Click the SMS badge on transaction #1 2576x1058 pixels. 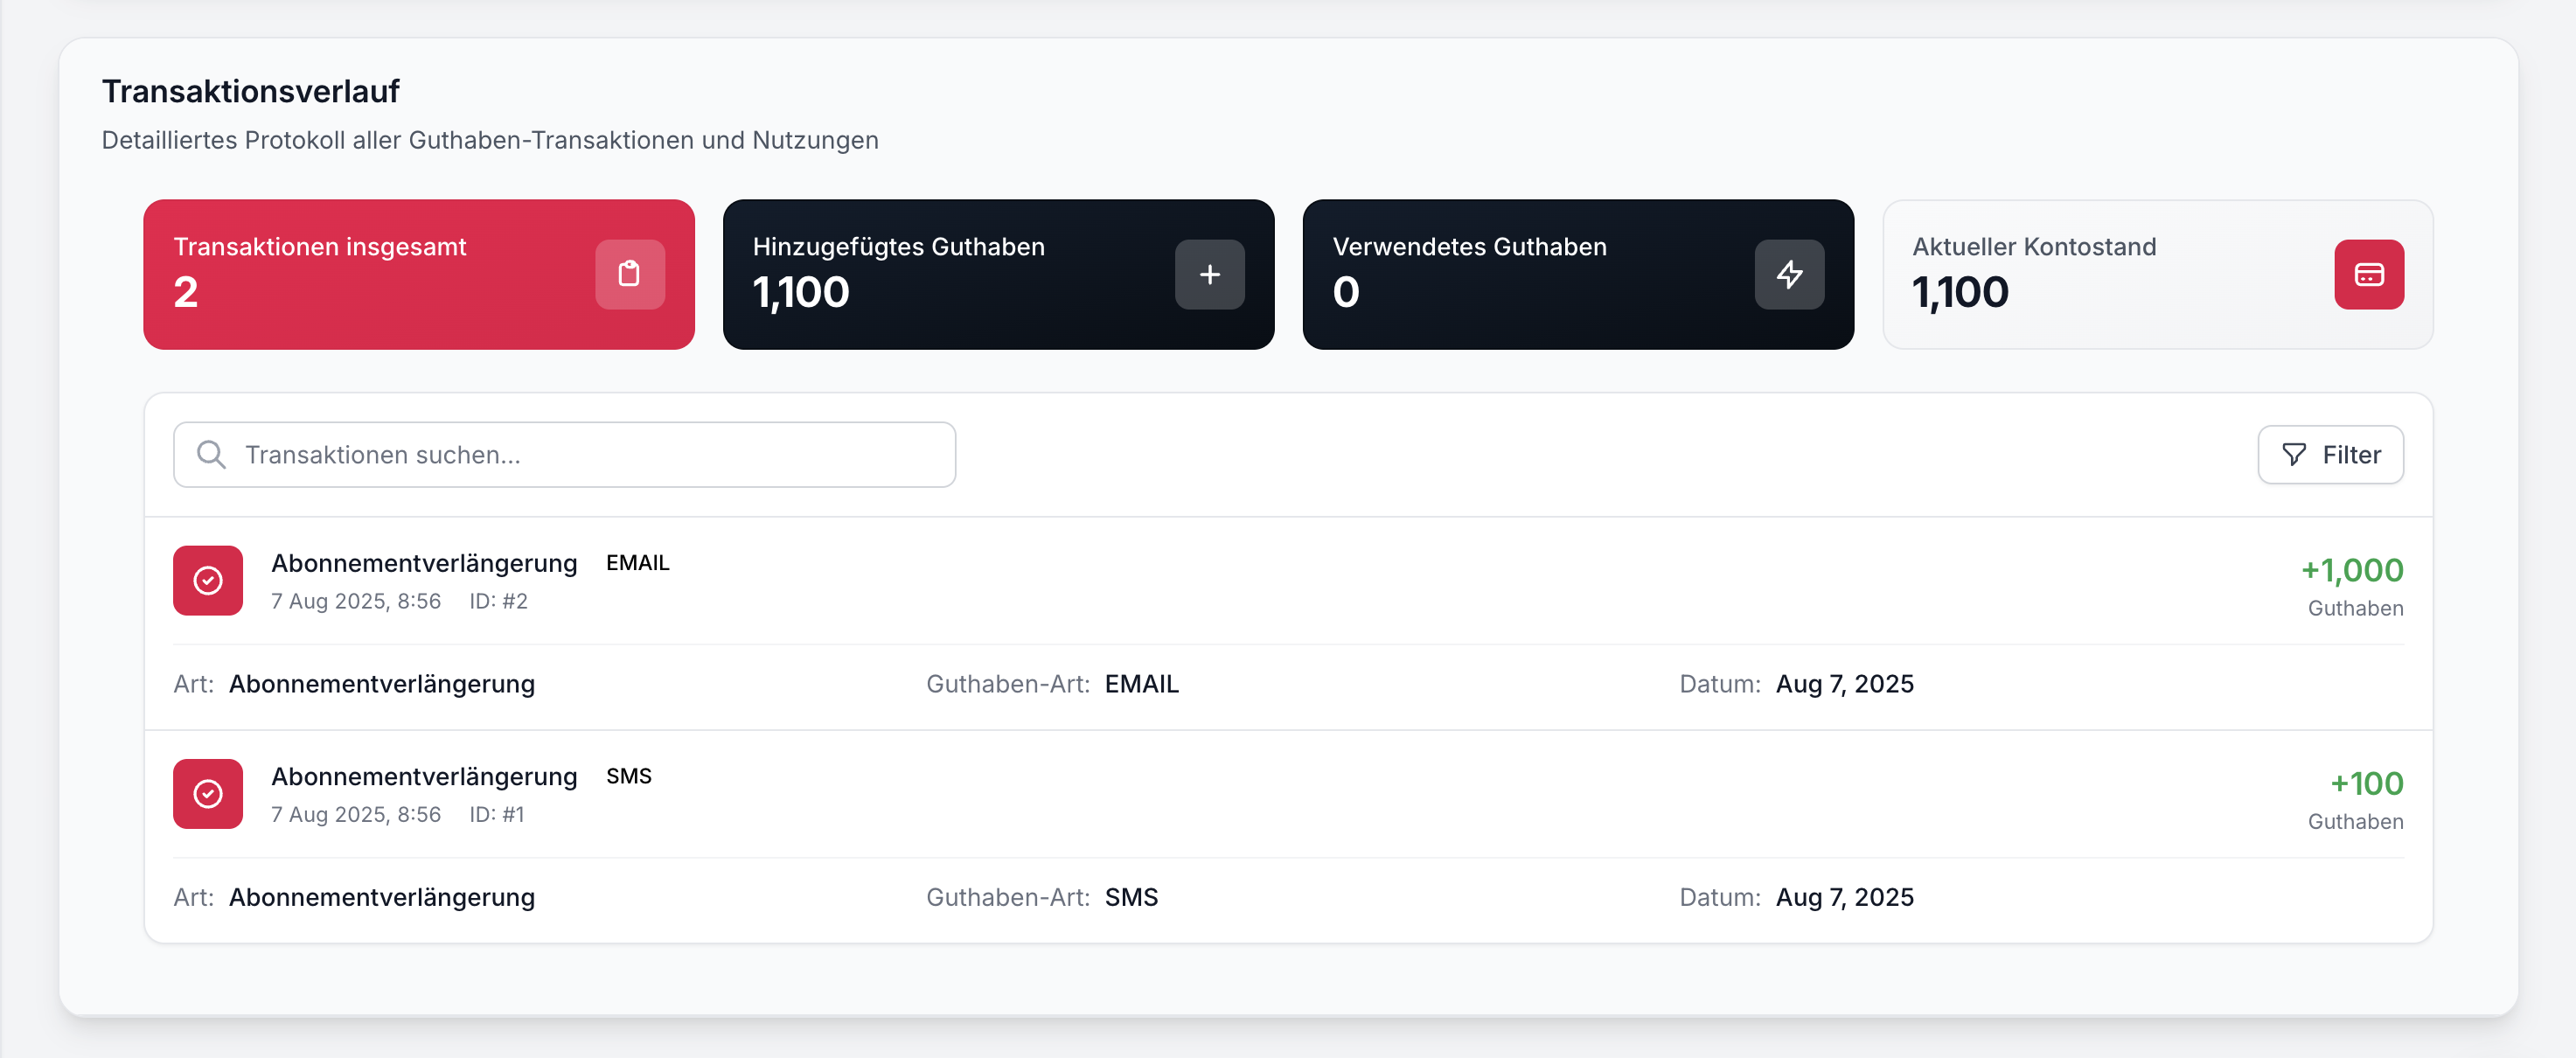(628, 776)
